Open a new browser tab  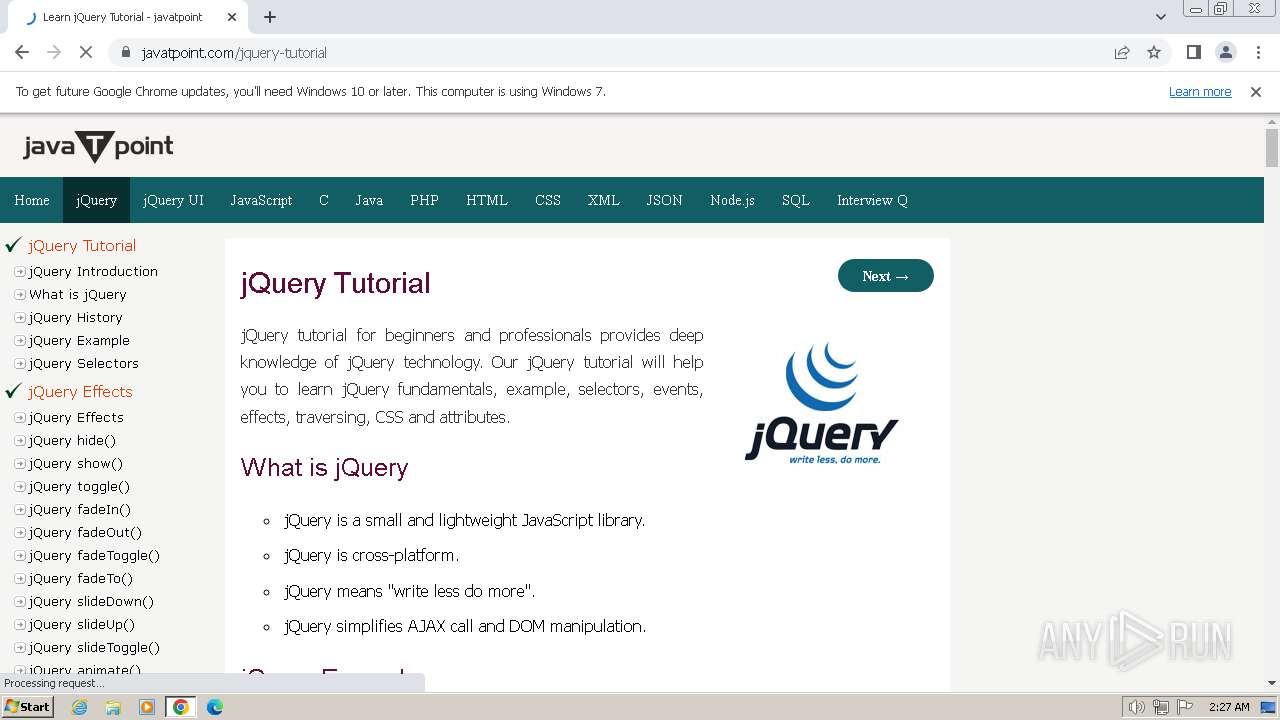click(x=270, y=17)
